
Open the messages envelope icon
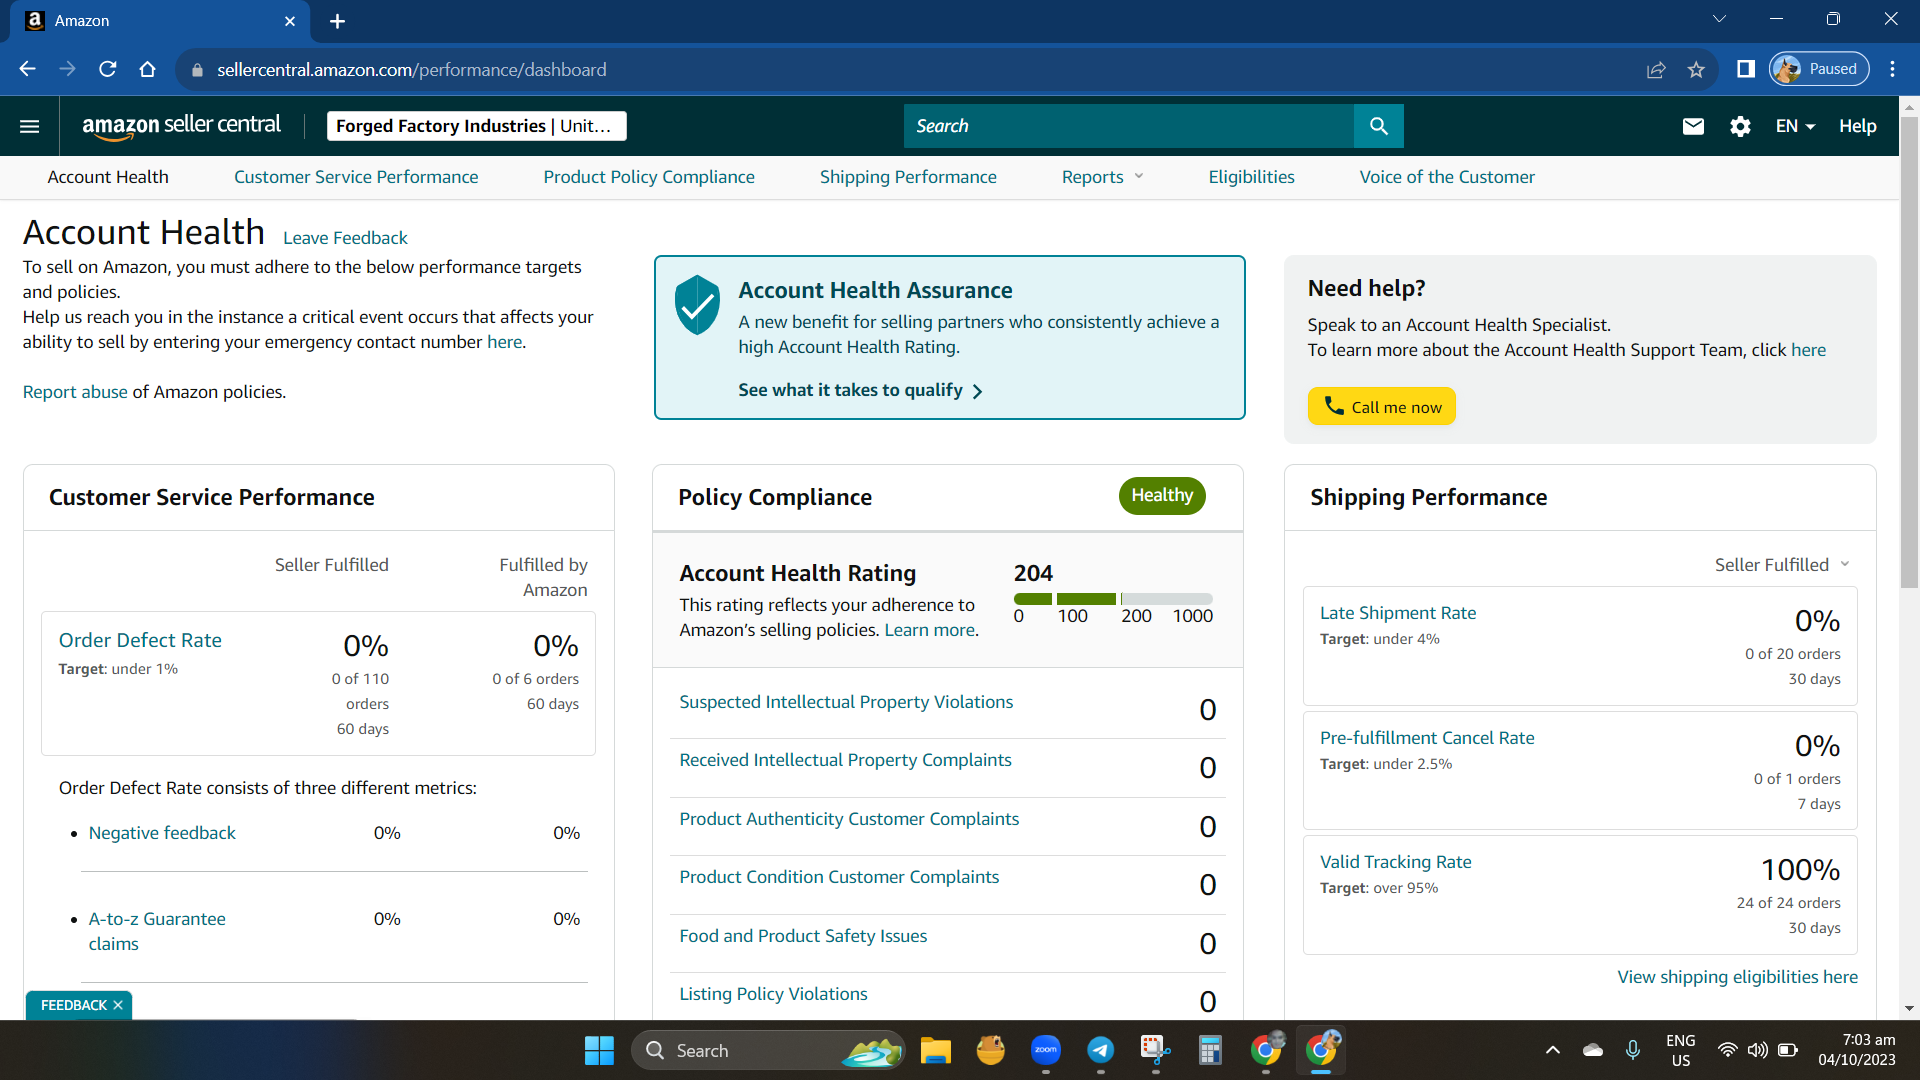pyautogui.click(x=1693, y=126)
